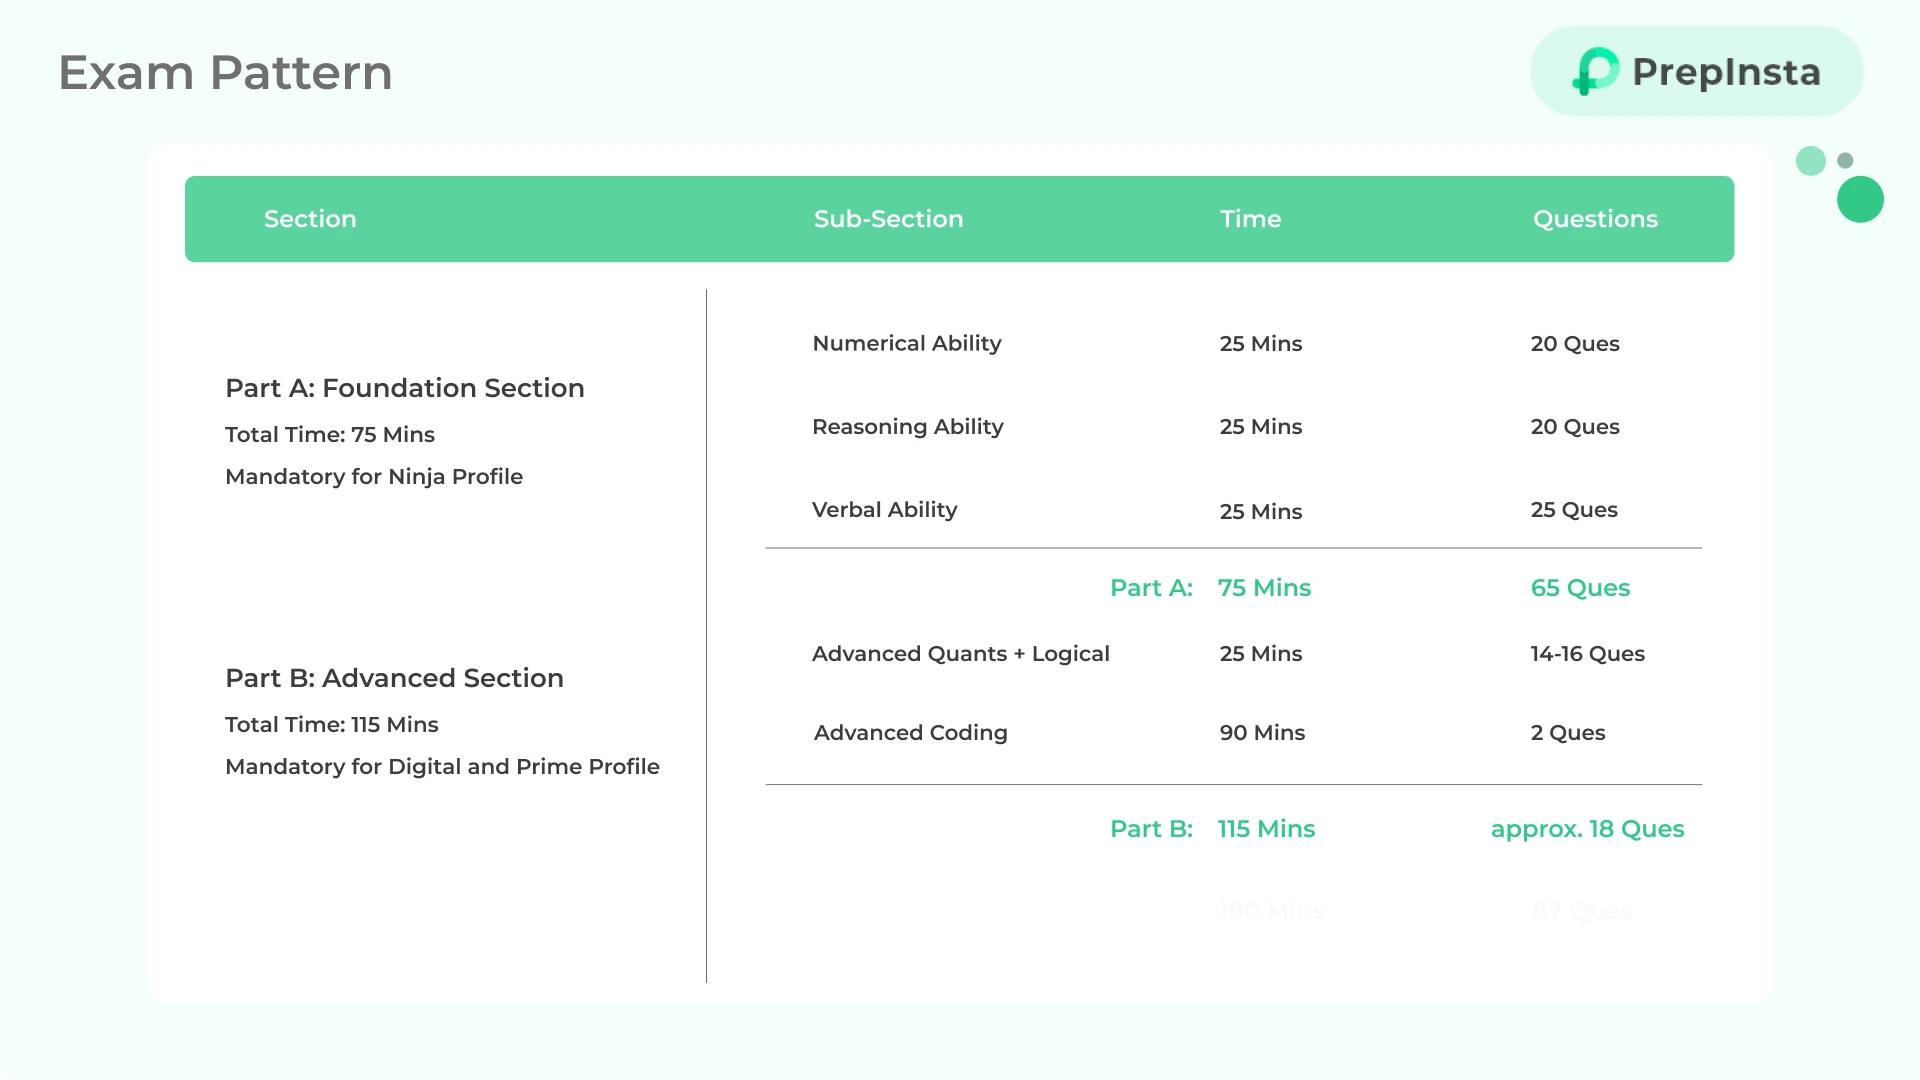Click the Exam Pattern title

[225, 73]
